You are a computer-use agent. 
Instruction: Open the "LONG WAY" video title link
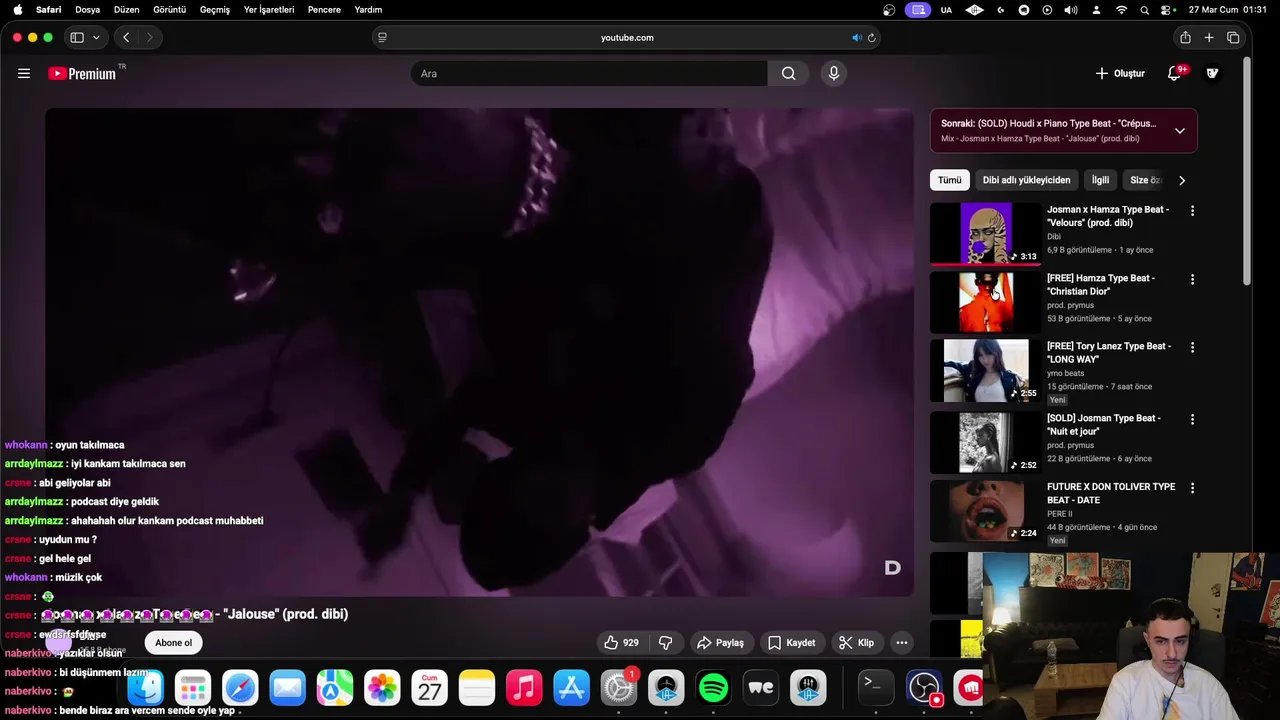tap(1109, 352)
